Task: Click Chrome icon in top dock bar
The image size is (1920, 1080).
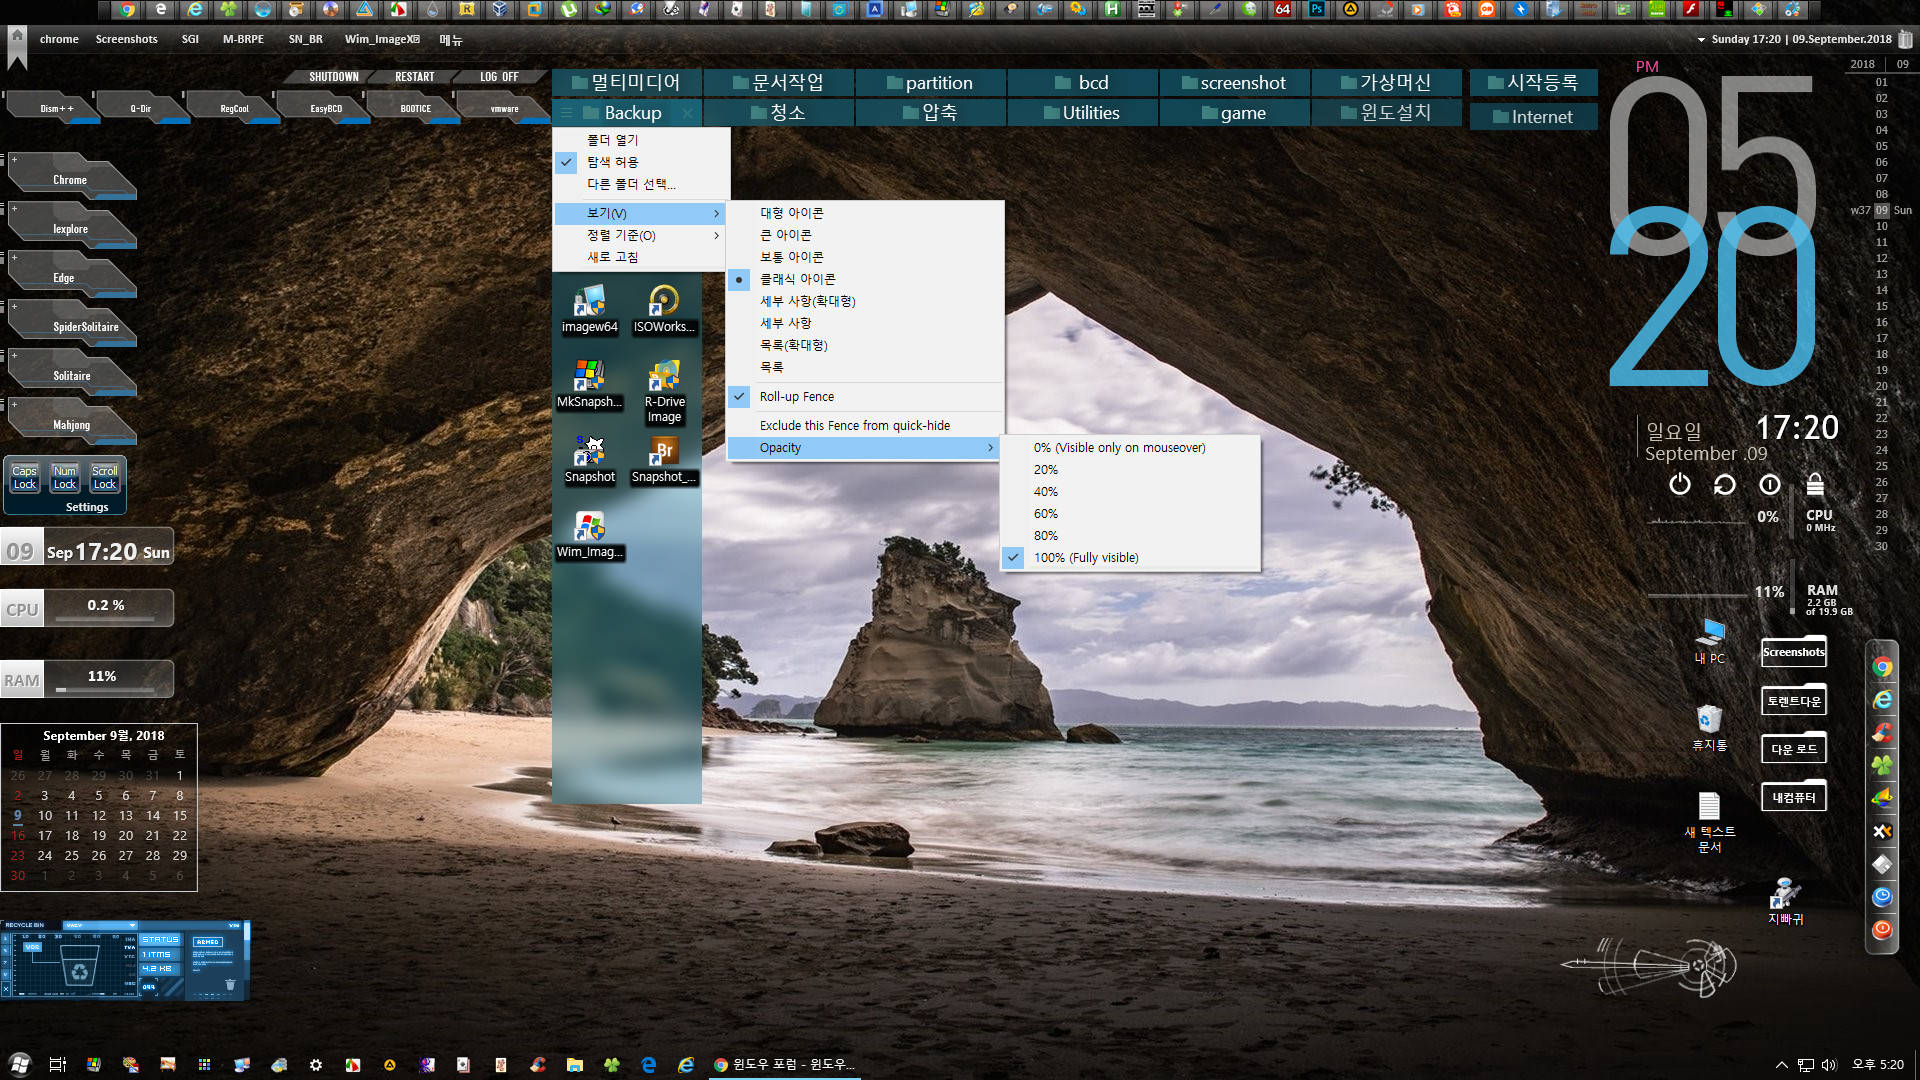Action: [127, 10]
